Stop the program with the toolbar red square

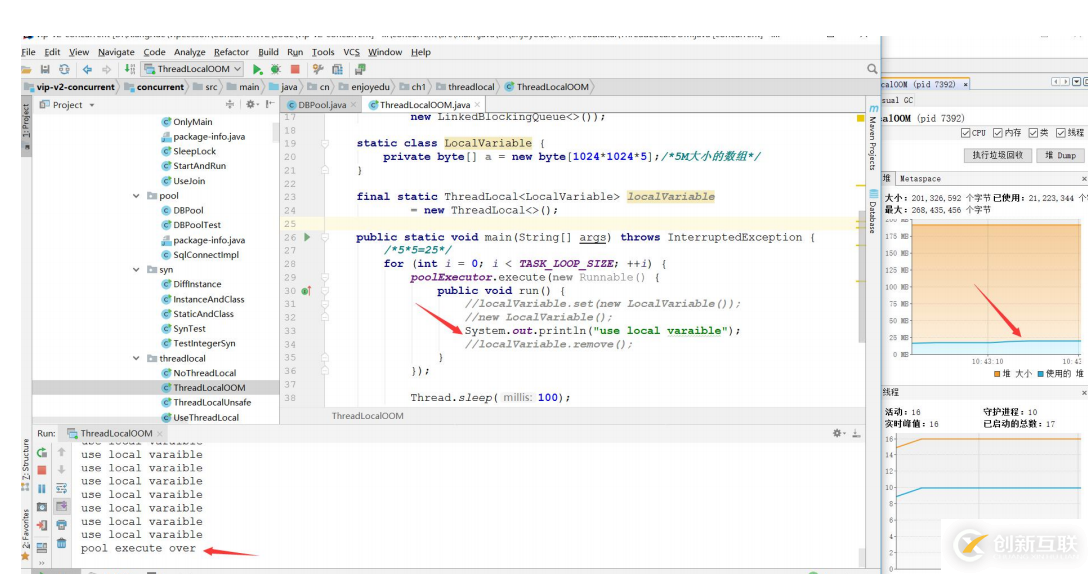point(295,69)
